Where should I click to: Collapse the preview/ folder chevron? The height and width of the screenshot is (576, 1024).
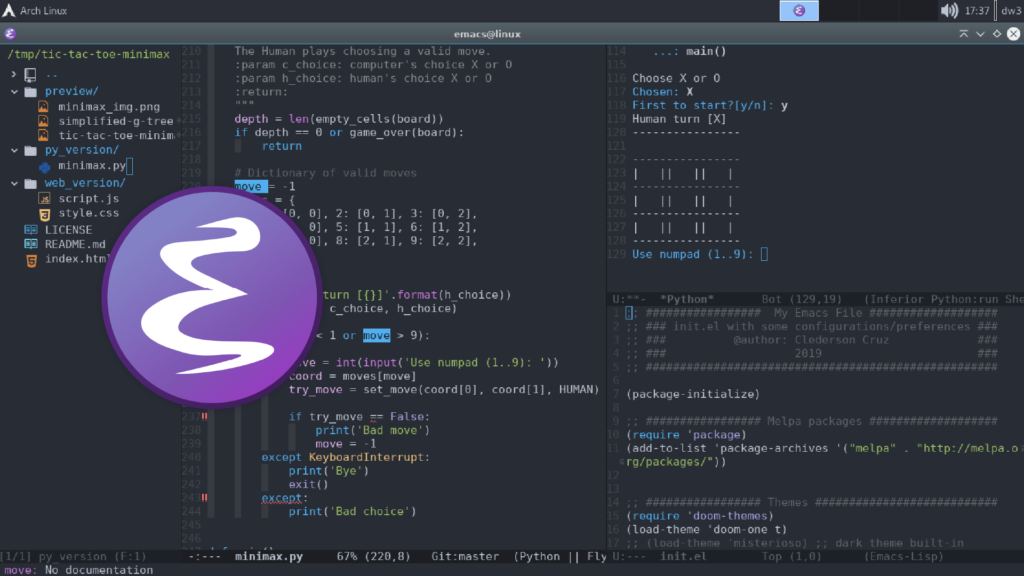pyautogui.click(x=14, y=91)
